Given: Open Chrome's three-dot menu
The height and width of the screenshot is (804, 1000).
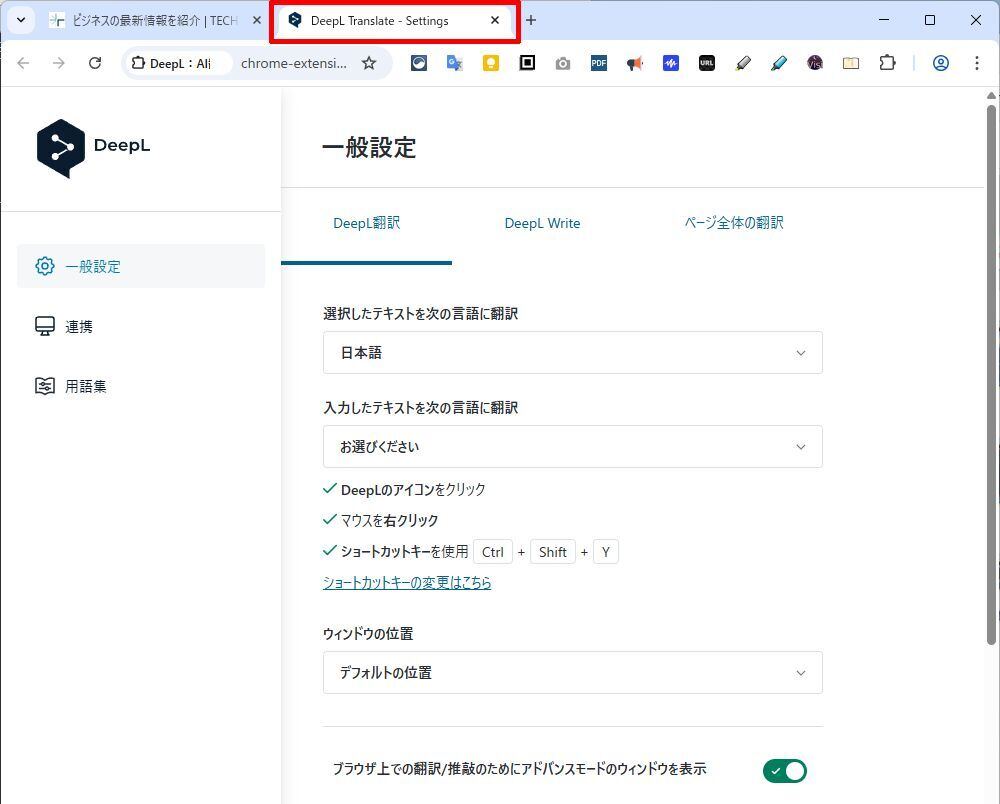Looking at the screenshot, I should click(x=976, y=63).
